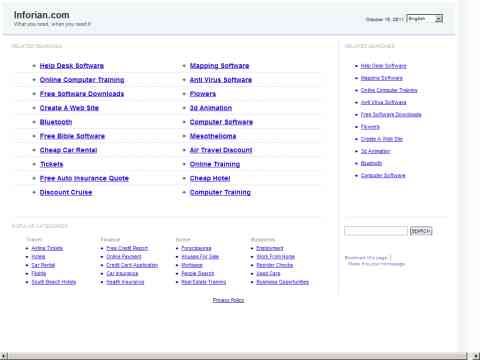Open the Flights category link
The height and width of the screenshot is (360, 480).
point(39,273)
